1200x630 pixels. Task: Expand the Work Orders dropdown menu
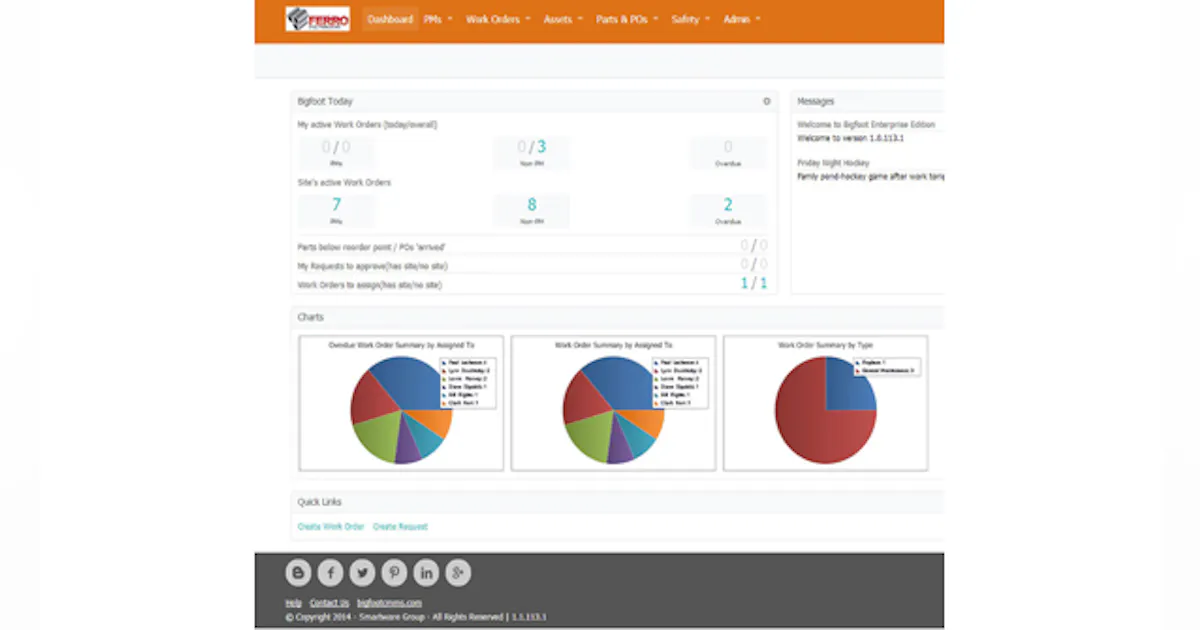click(x=498, y=19)
